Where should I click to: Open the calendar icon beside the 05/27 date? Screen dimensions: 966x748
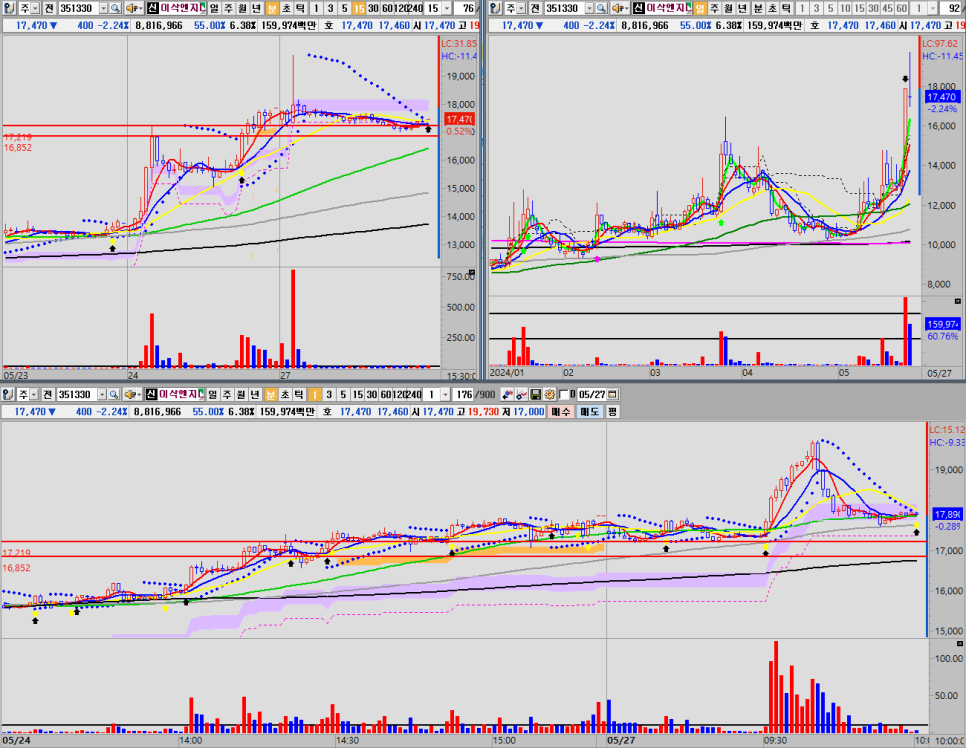[613, 394]
